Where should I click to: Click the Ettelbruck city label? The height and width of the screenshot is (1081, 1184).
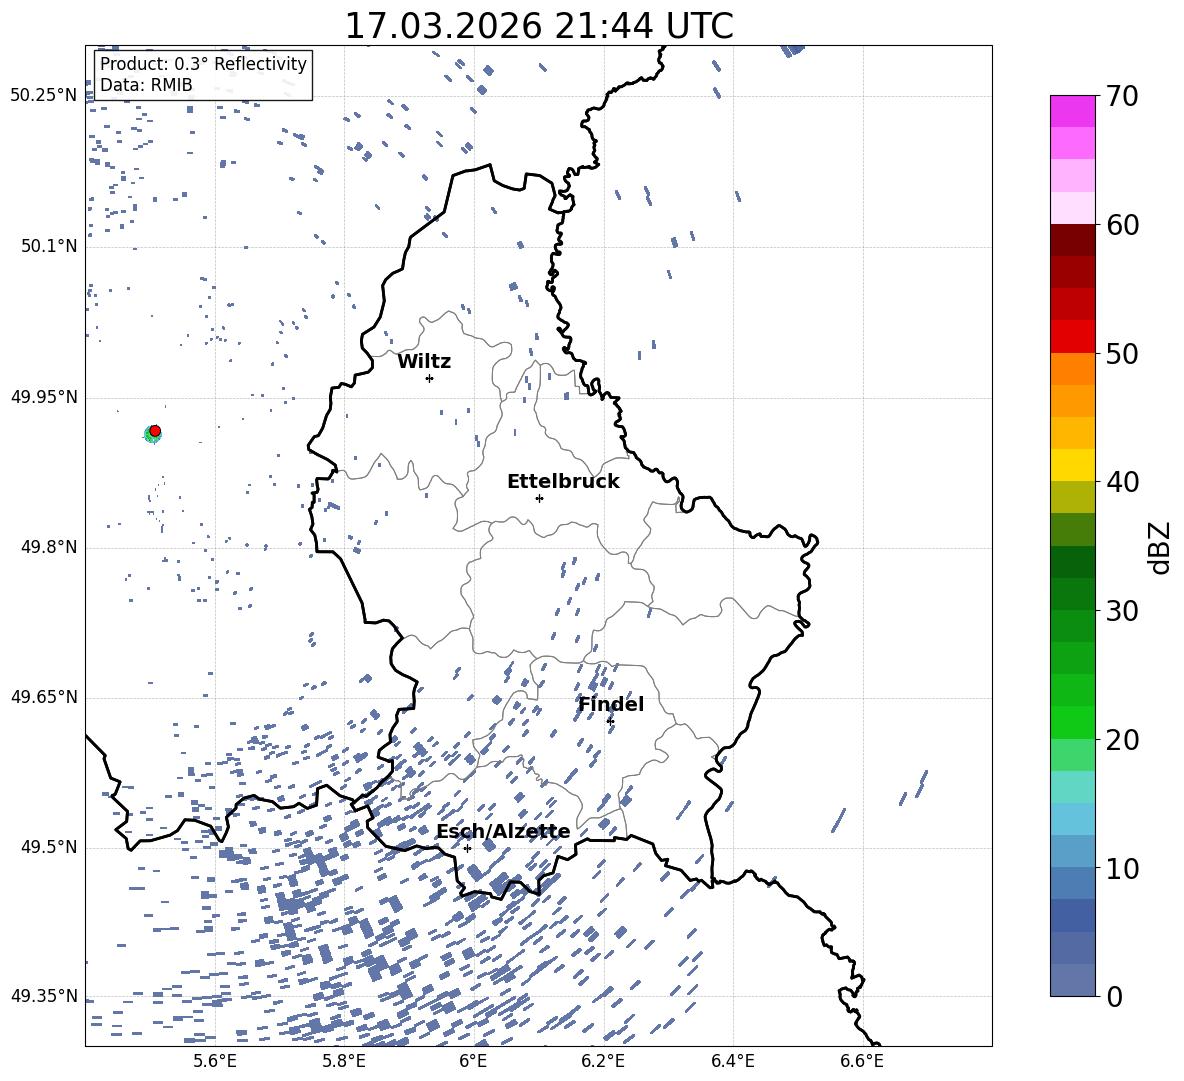(563, 482)
